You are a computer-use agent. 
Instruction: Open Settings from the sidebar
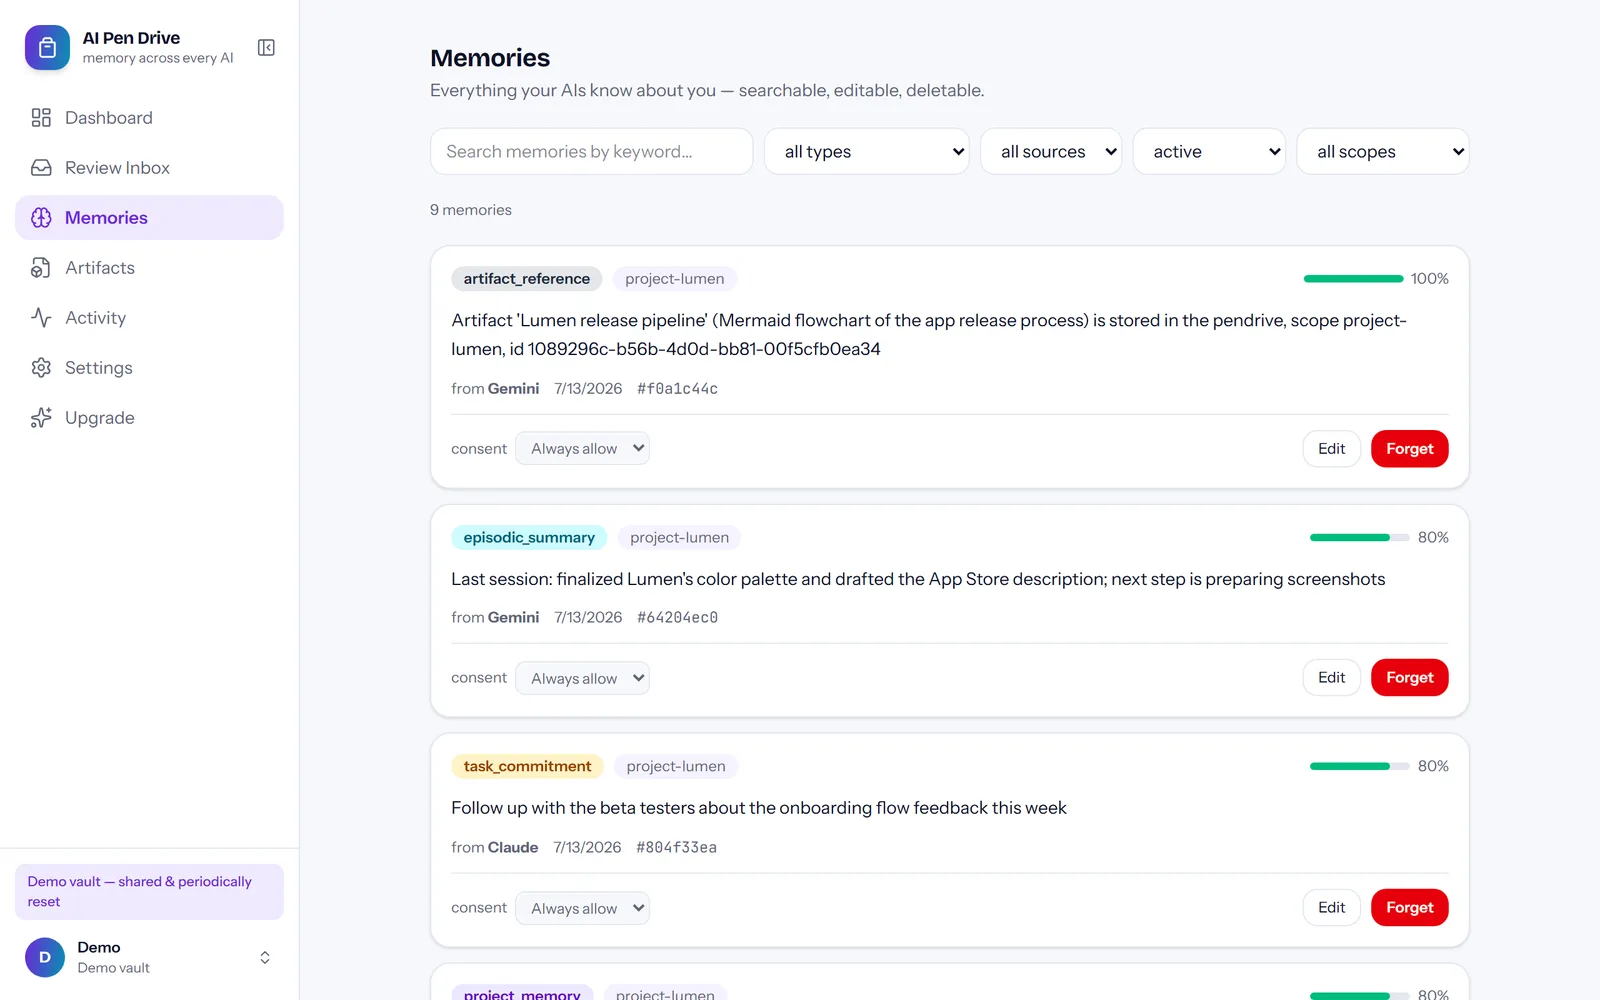[x=149, y=368]
